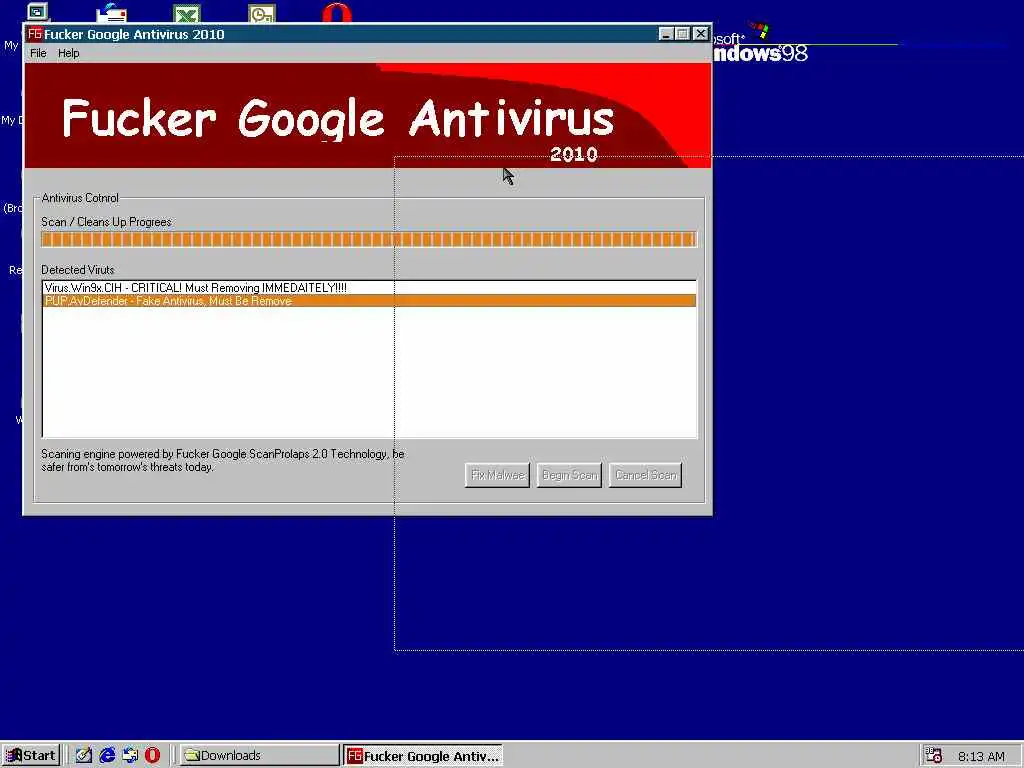This screenshot has width=1024, height=768.
Task: Launch Outlook Express quick launch icon
Action: [130, 756]
